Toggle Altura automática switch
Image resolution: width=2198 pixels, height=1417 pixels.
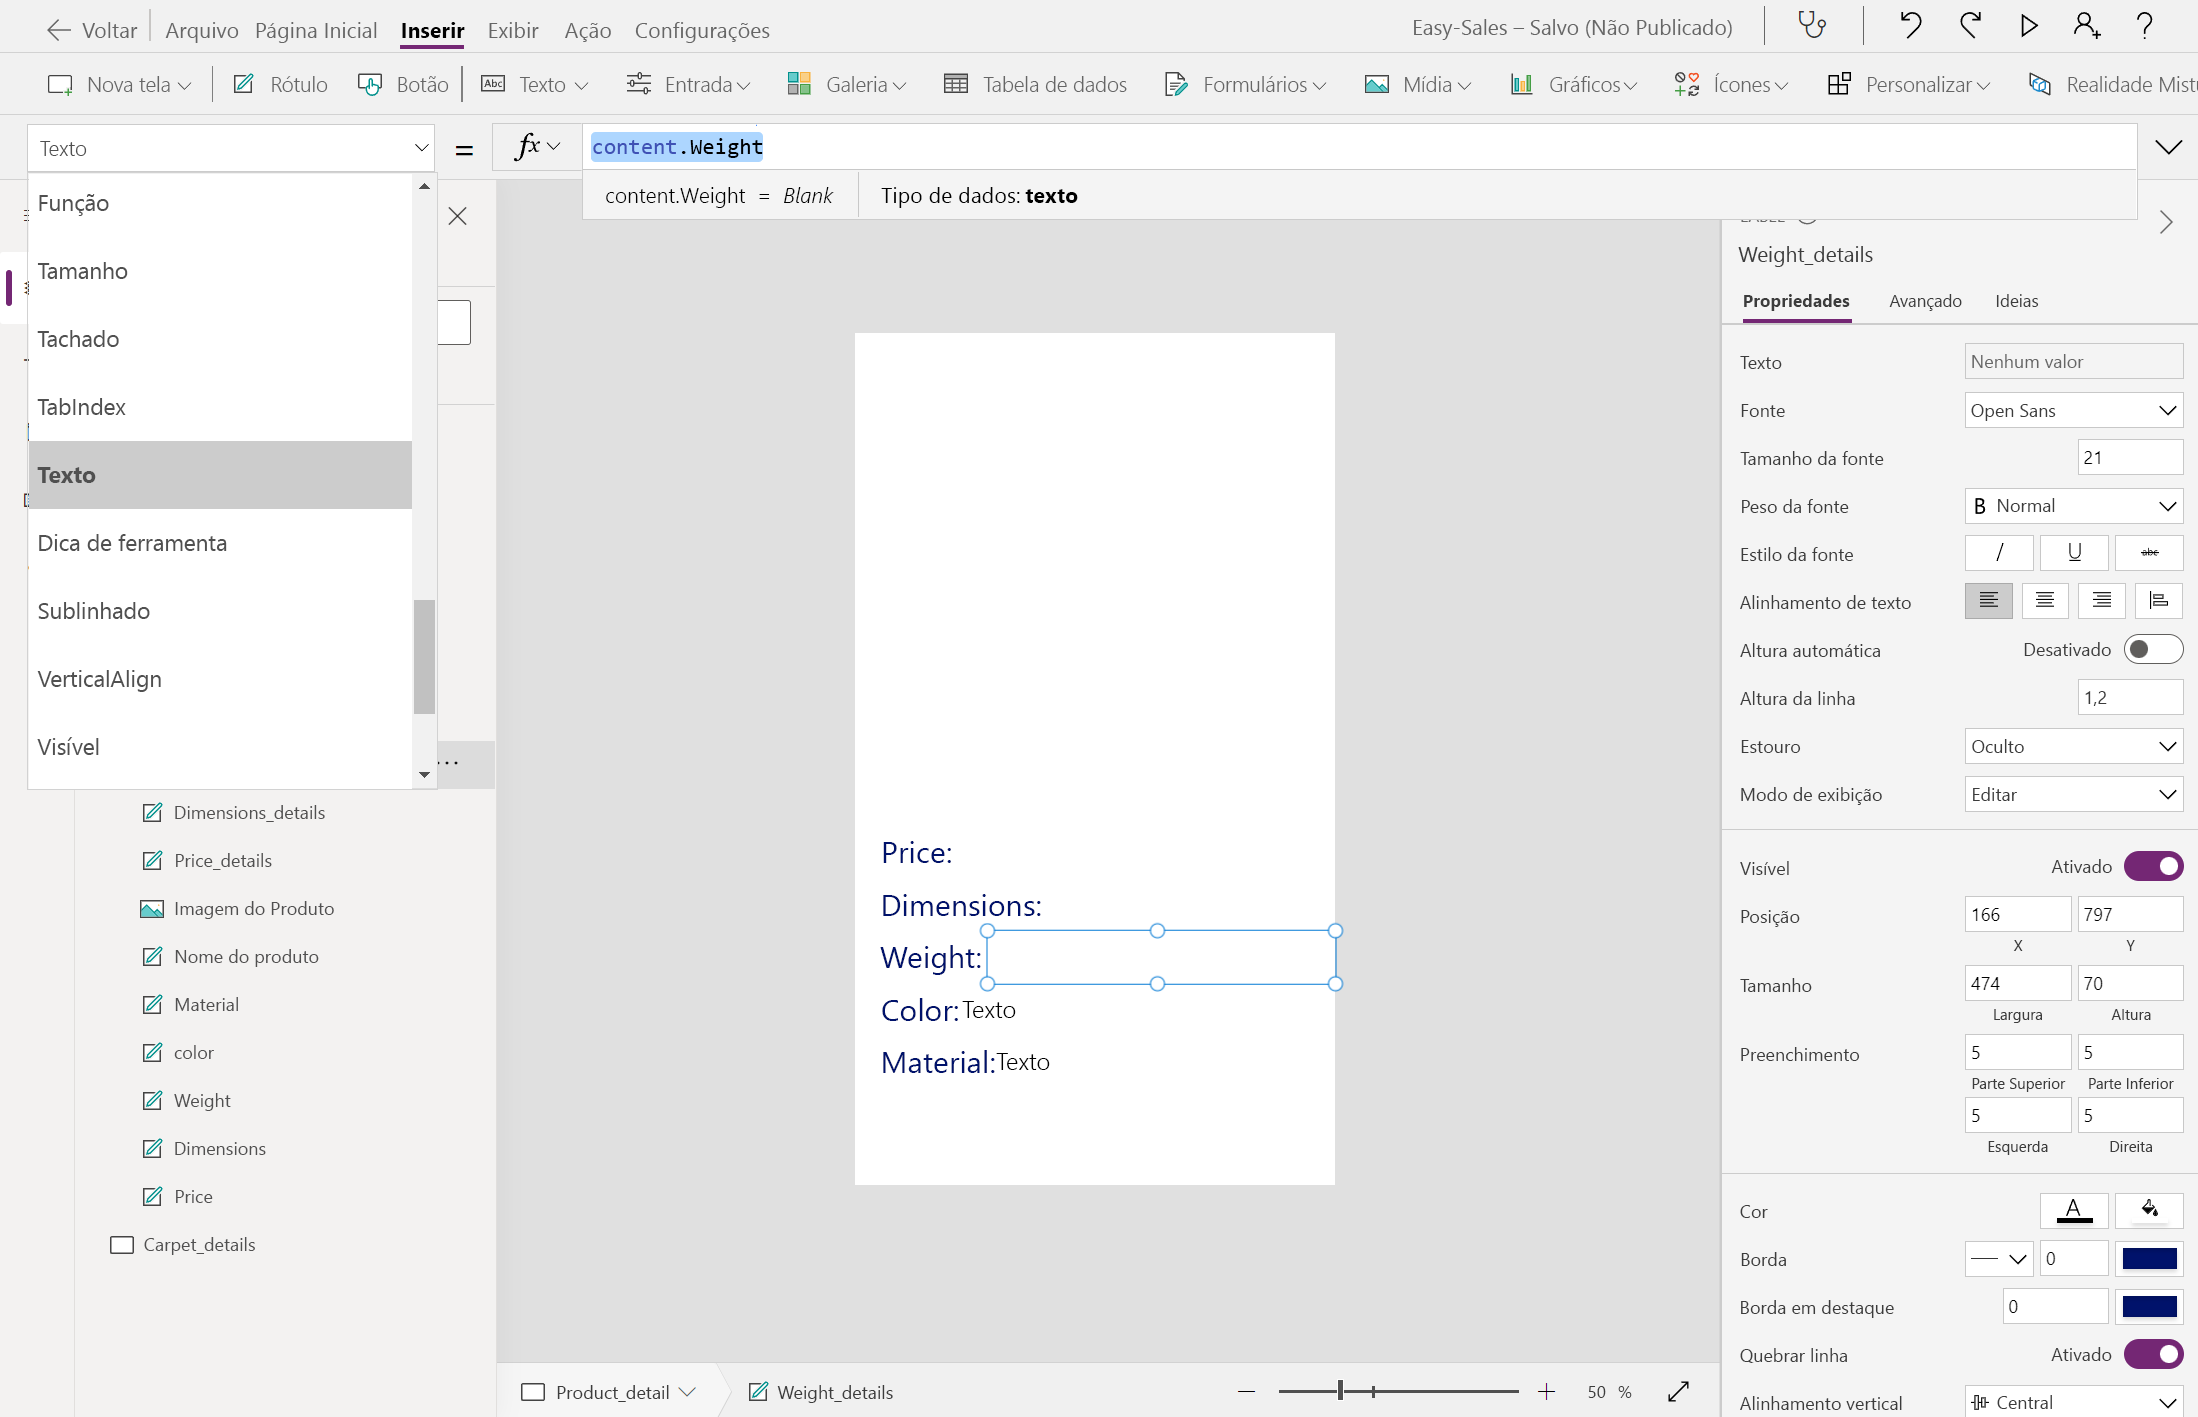pos(2153,649)
